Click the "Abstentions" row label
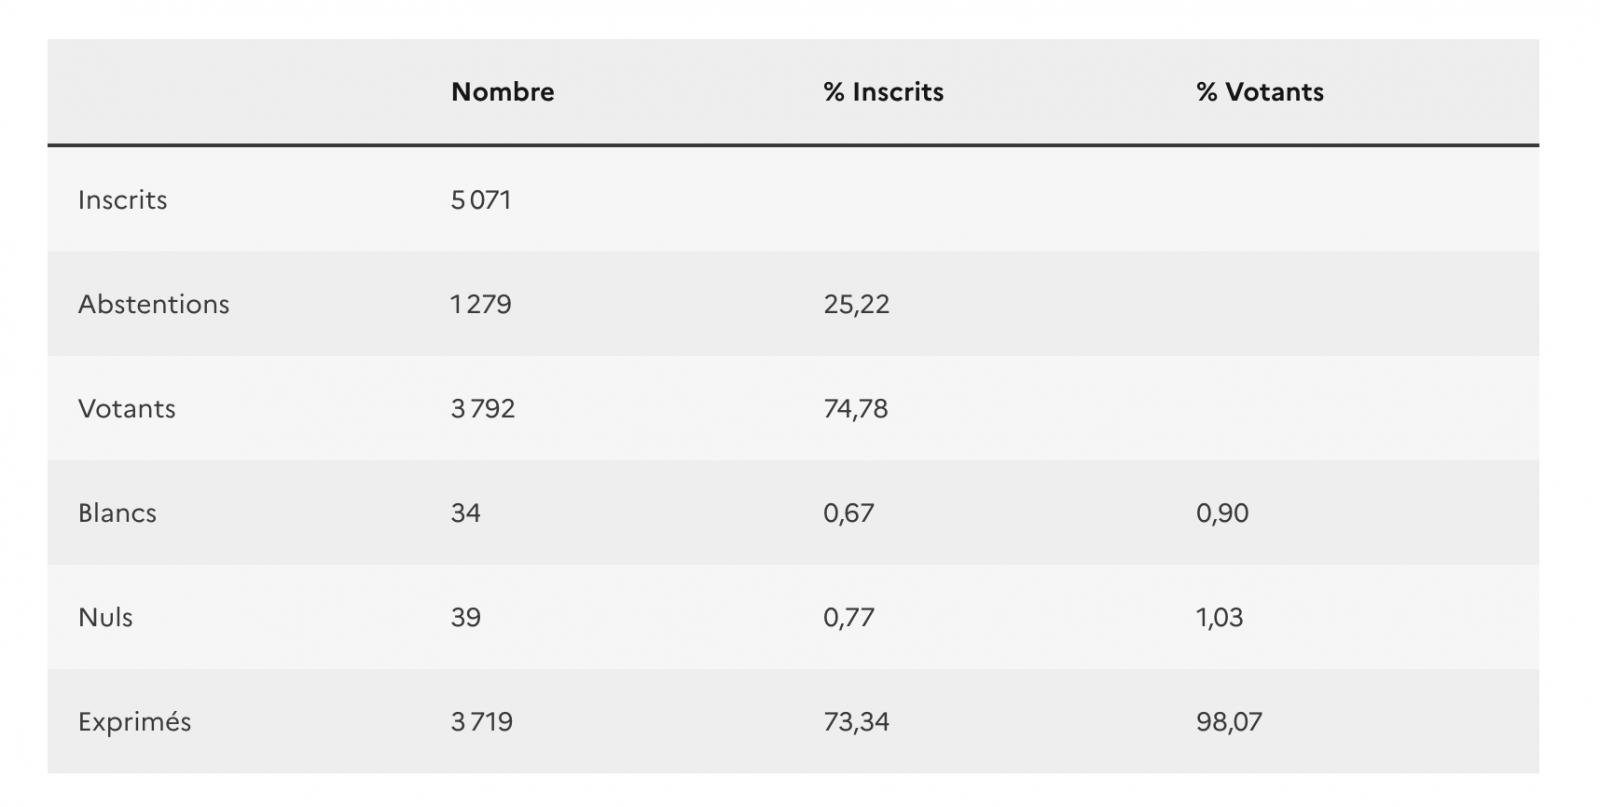Image resolution: width=1600 pixels, height=807 pixels. 153,304
